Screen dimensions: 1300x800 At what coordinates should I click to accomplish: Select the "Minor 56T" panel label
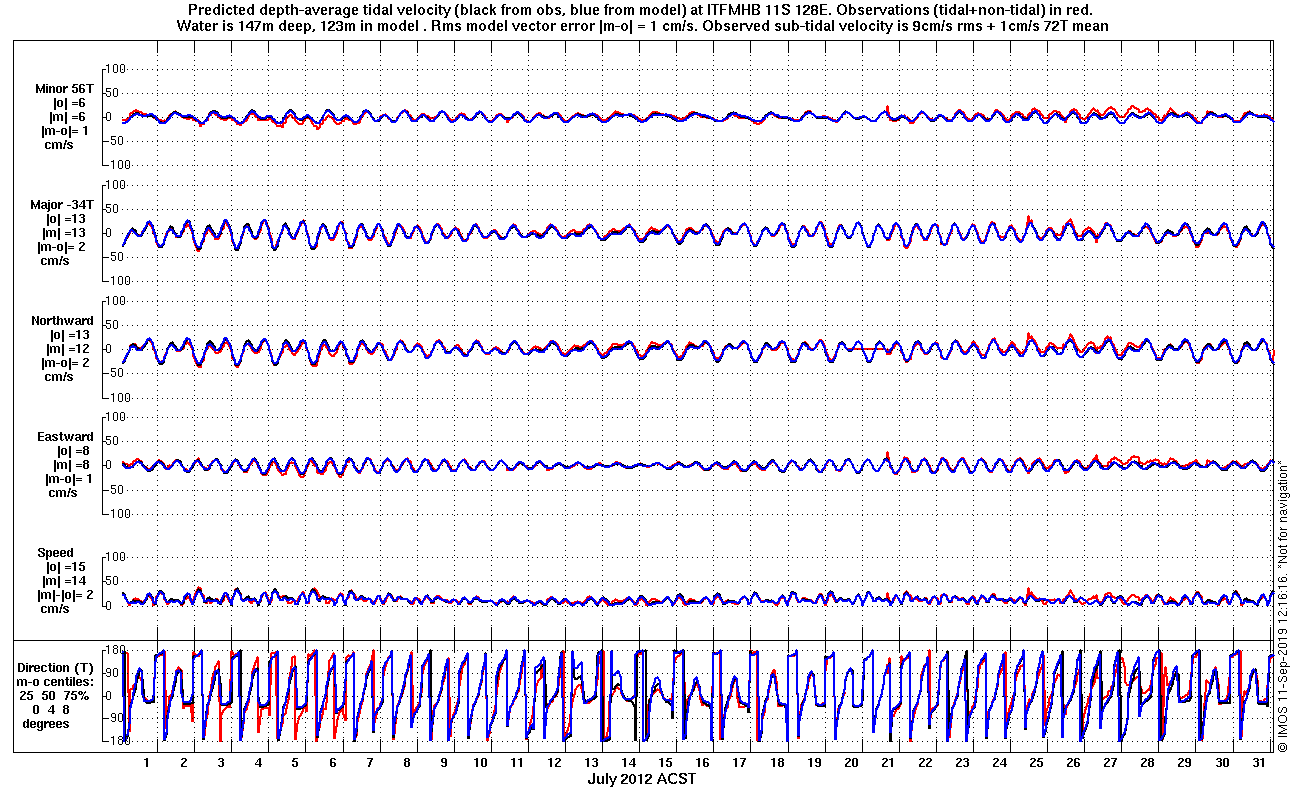[63, 88]
